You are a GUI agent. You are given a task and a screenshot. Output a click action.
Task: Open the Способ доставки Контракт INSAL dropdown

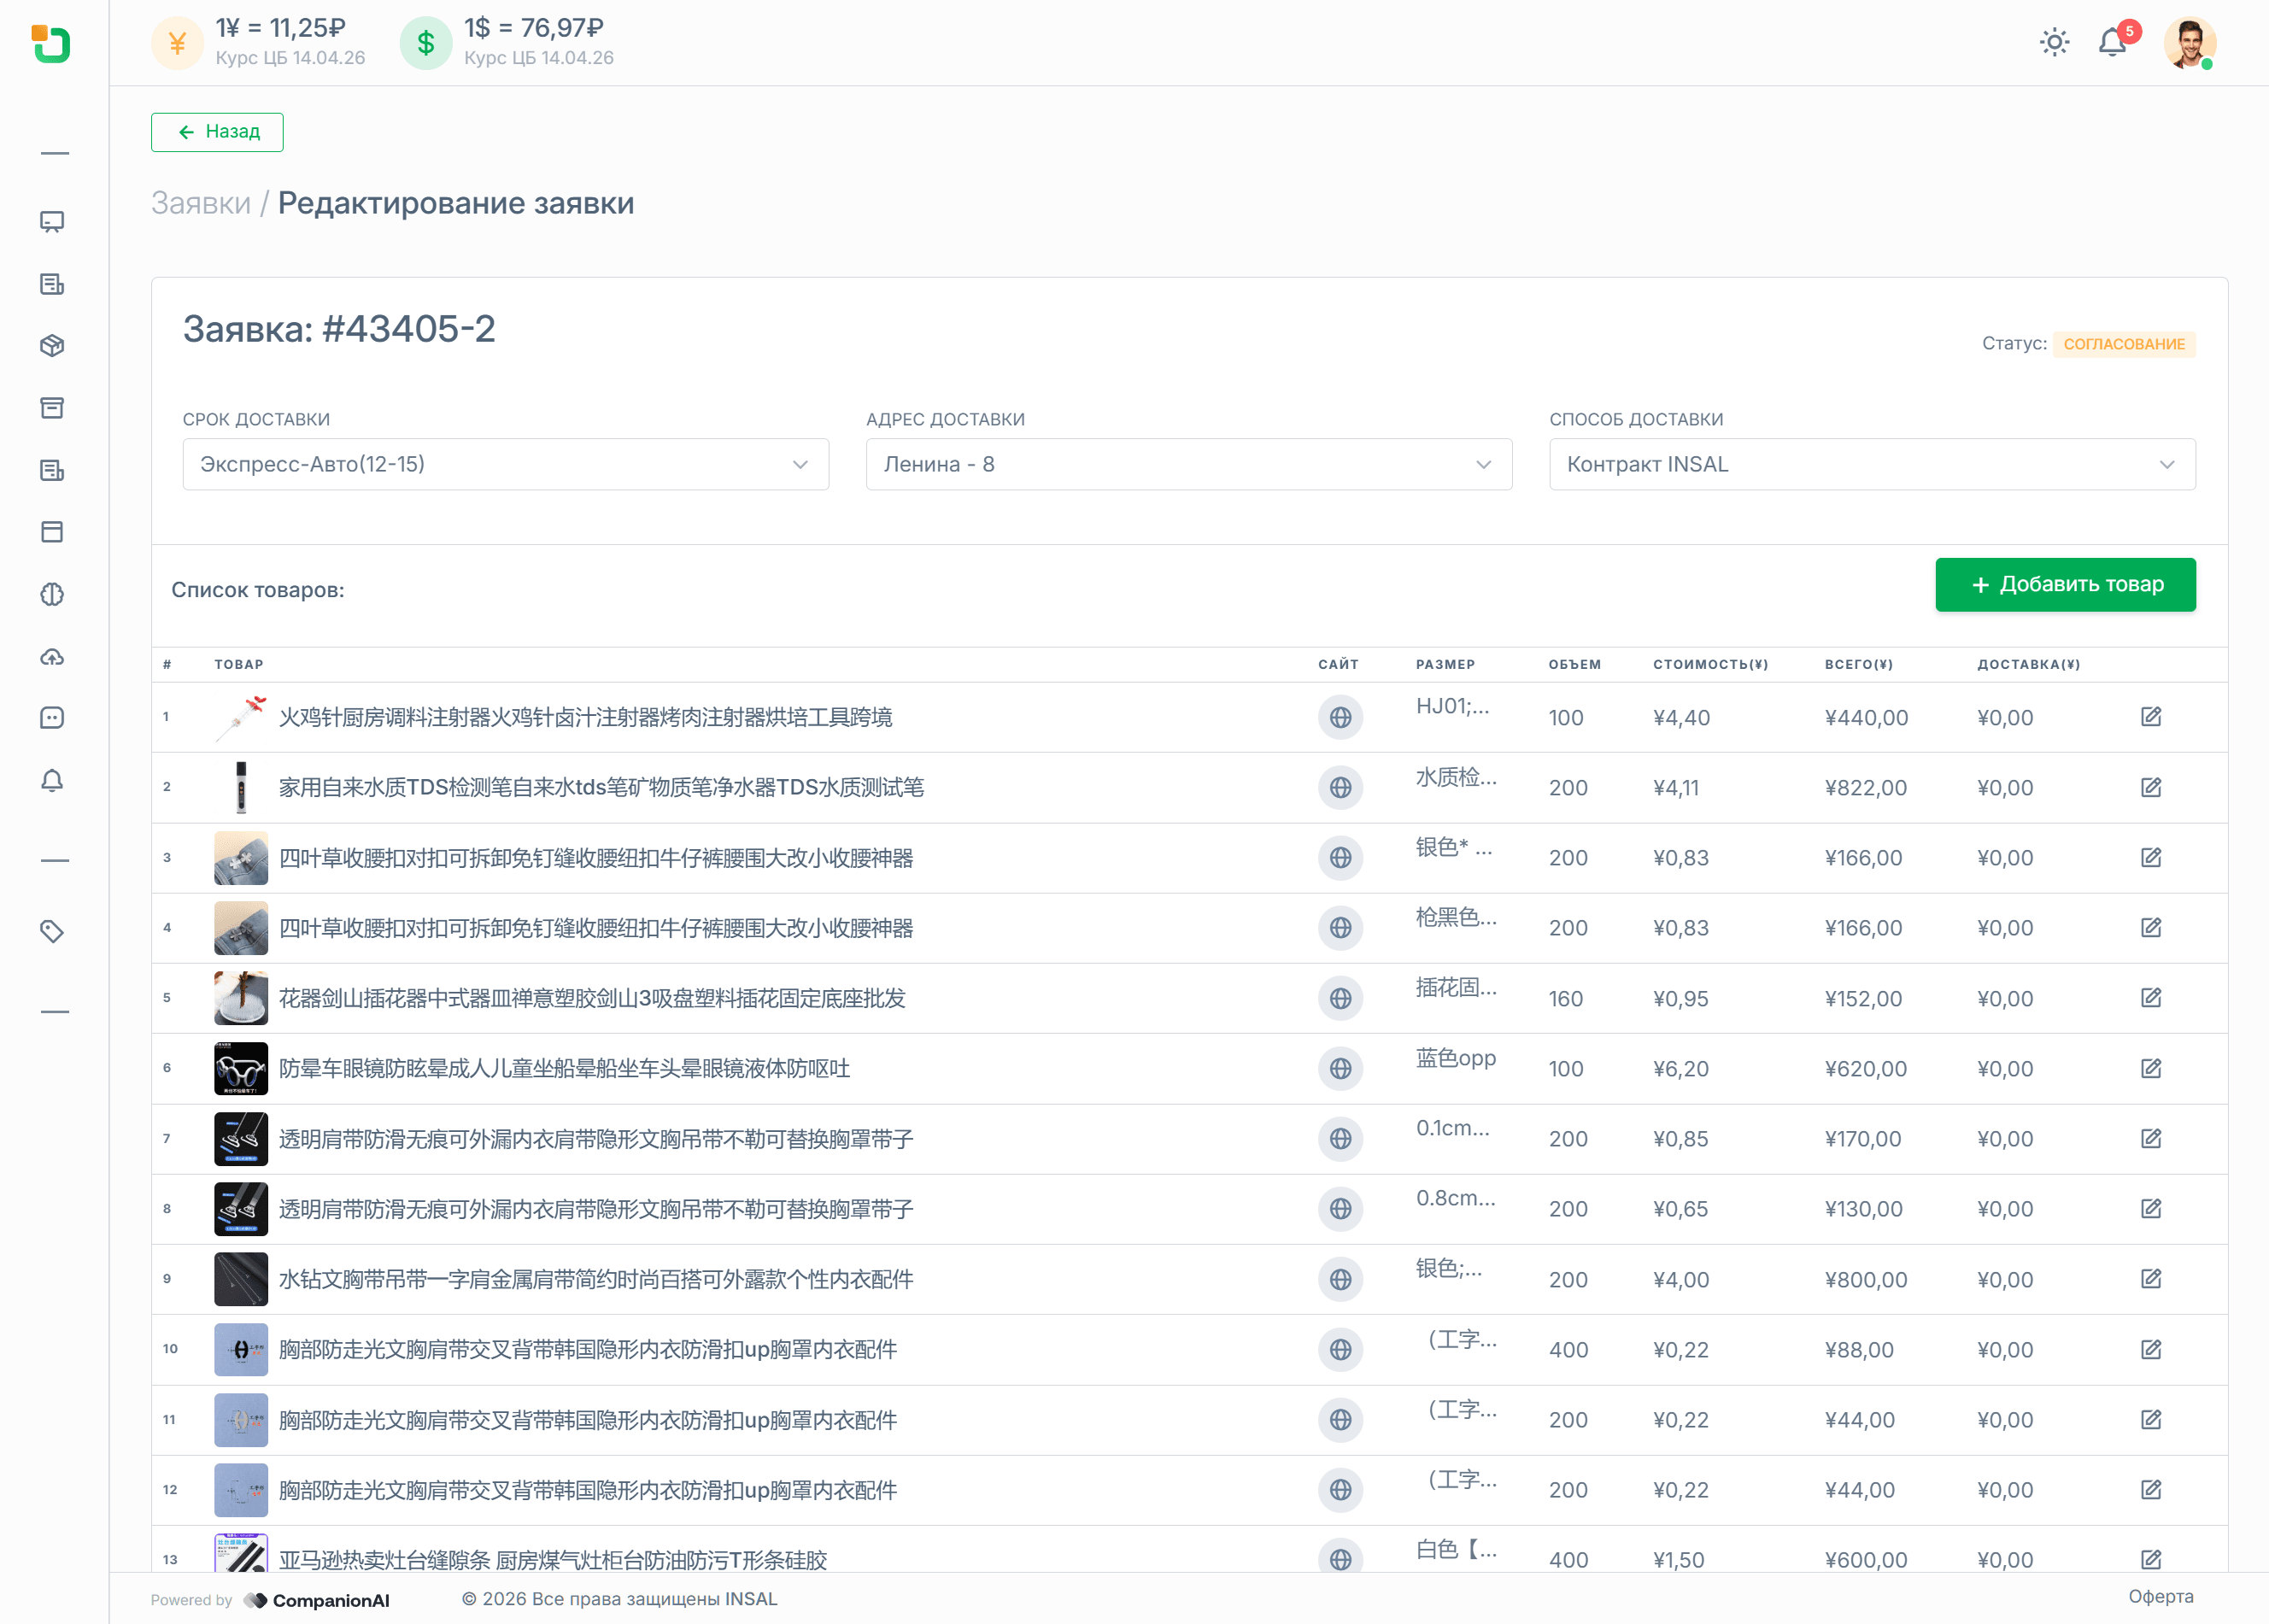[1871, 464]
